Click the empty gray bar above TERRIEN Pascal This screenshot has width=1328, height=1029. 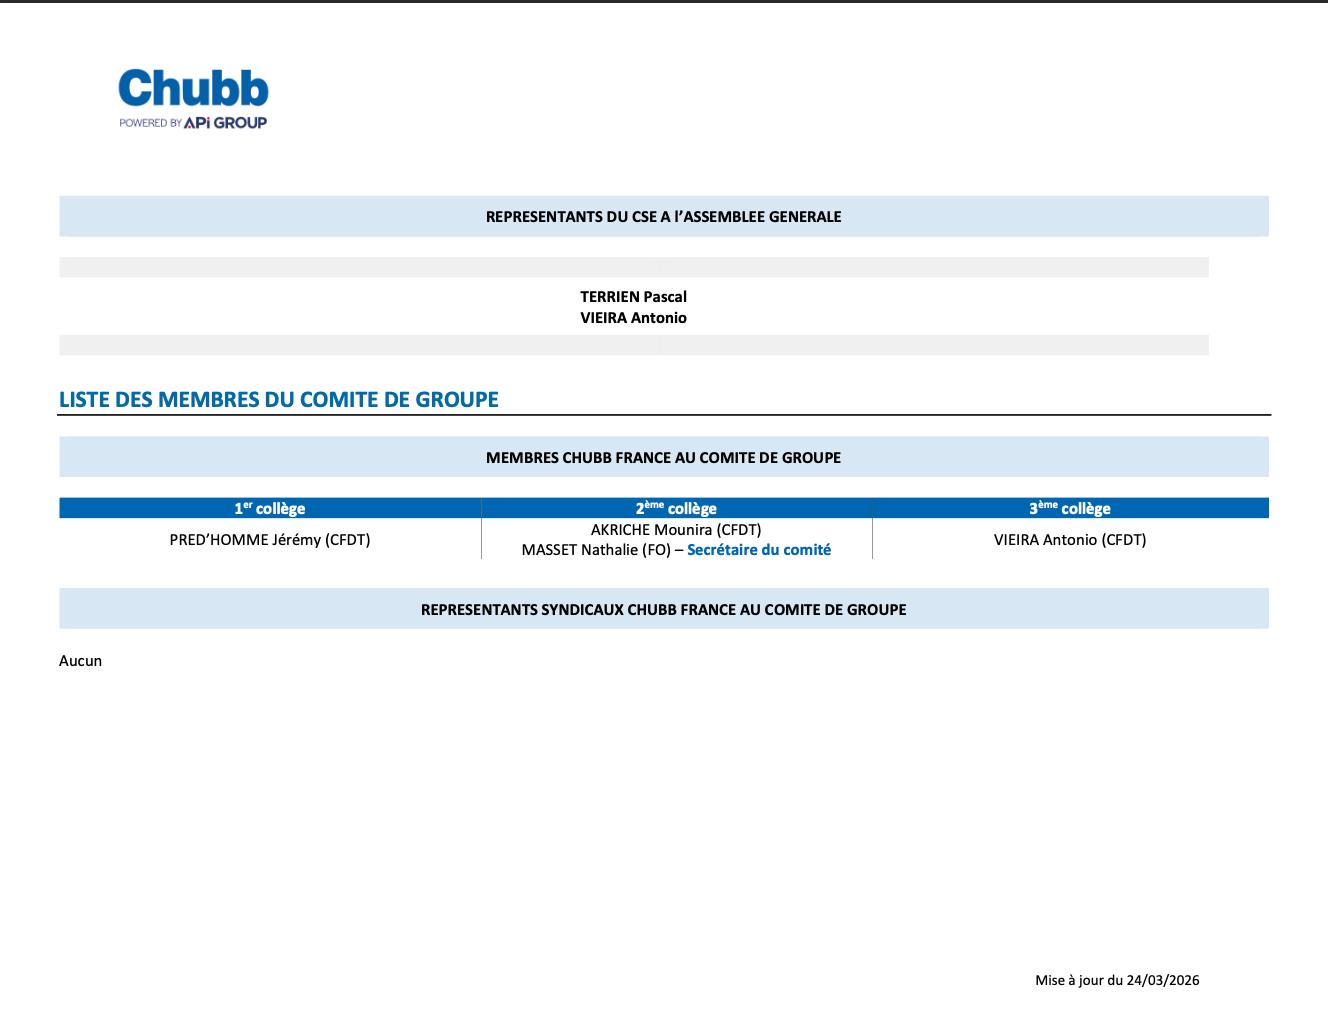[x=633, y=267]
